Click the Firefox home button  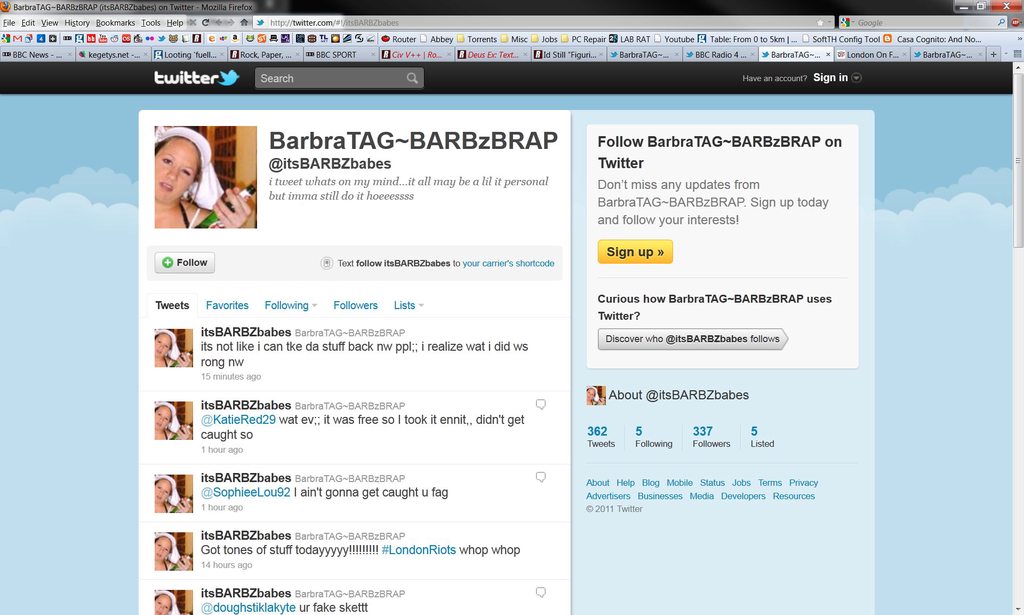244,22
